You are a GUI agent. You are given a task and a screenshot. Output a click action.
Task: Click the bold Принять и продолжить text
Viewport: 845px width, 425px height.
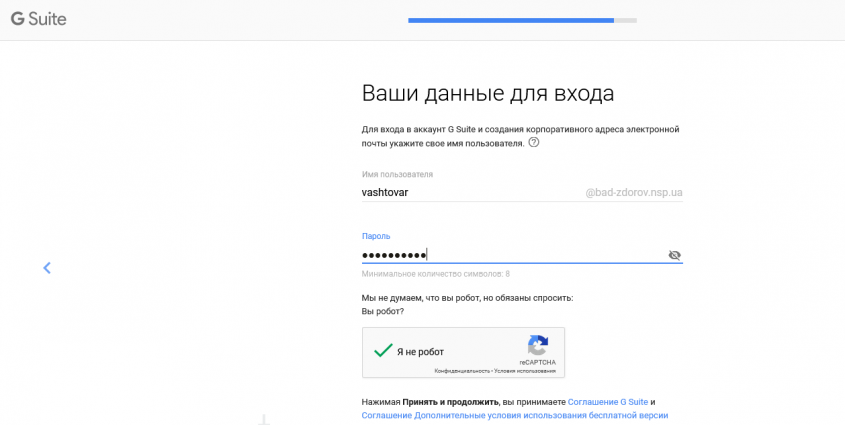tap(450, 401)
